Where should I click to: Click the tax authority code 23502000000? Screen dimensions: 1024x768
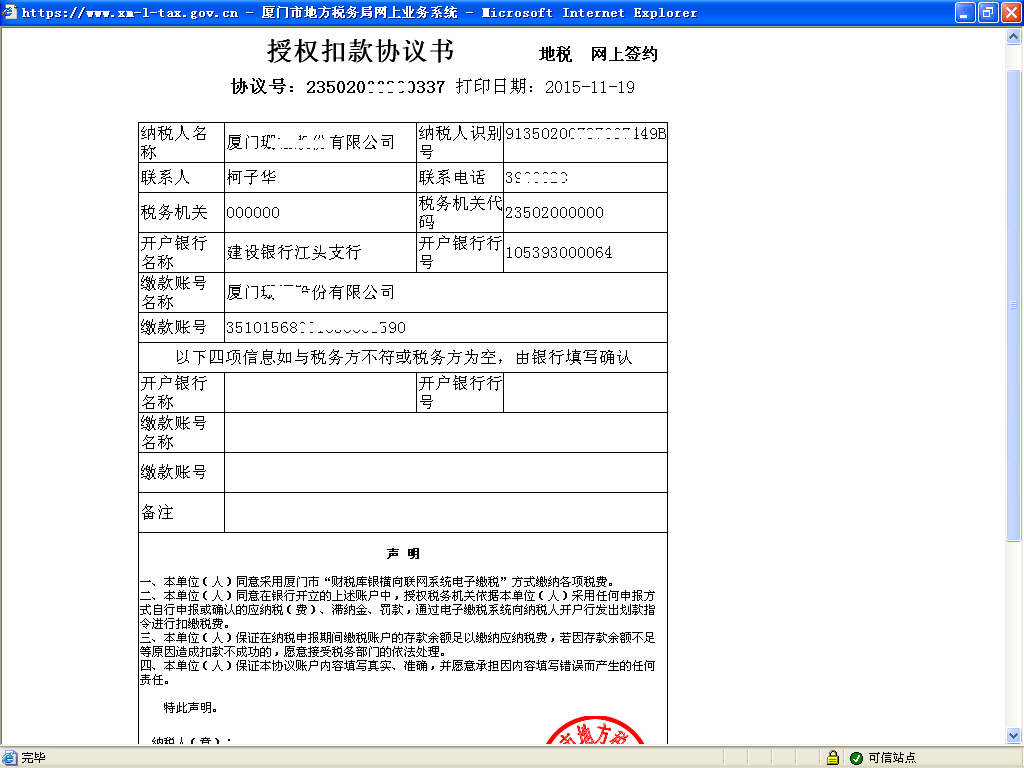pos(554,212)
